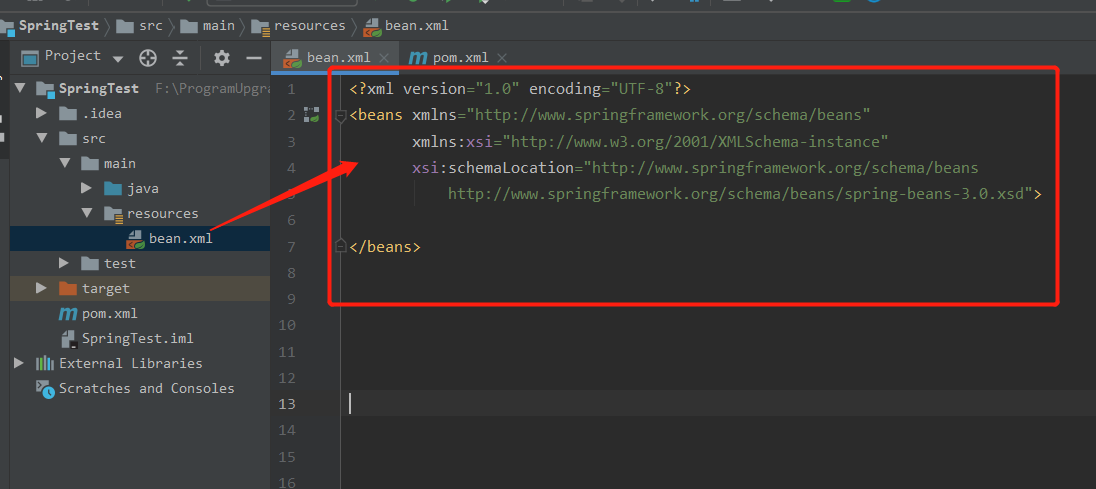The width and height of the screenshot is (1096, 489).
Task: Click the Collapse All icon in Project panel
Action: point(180,58)
